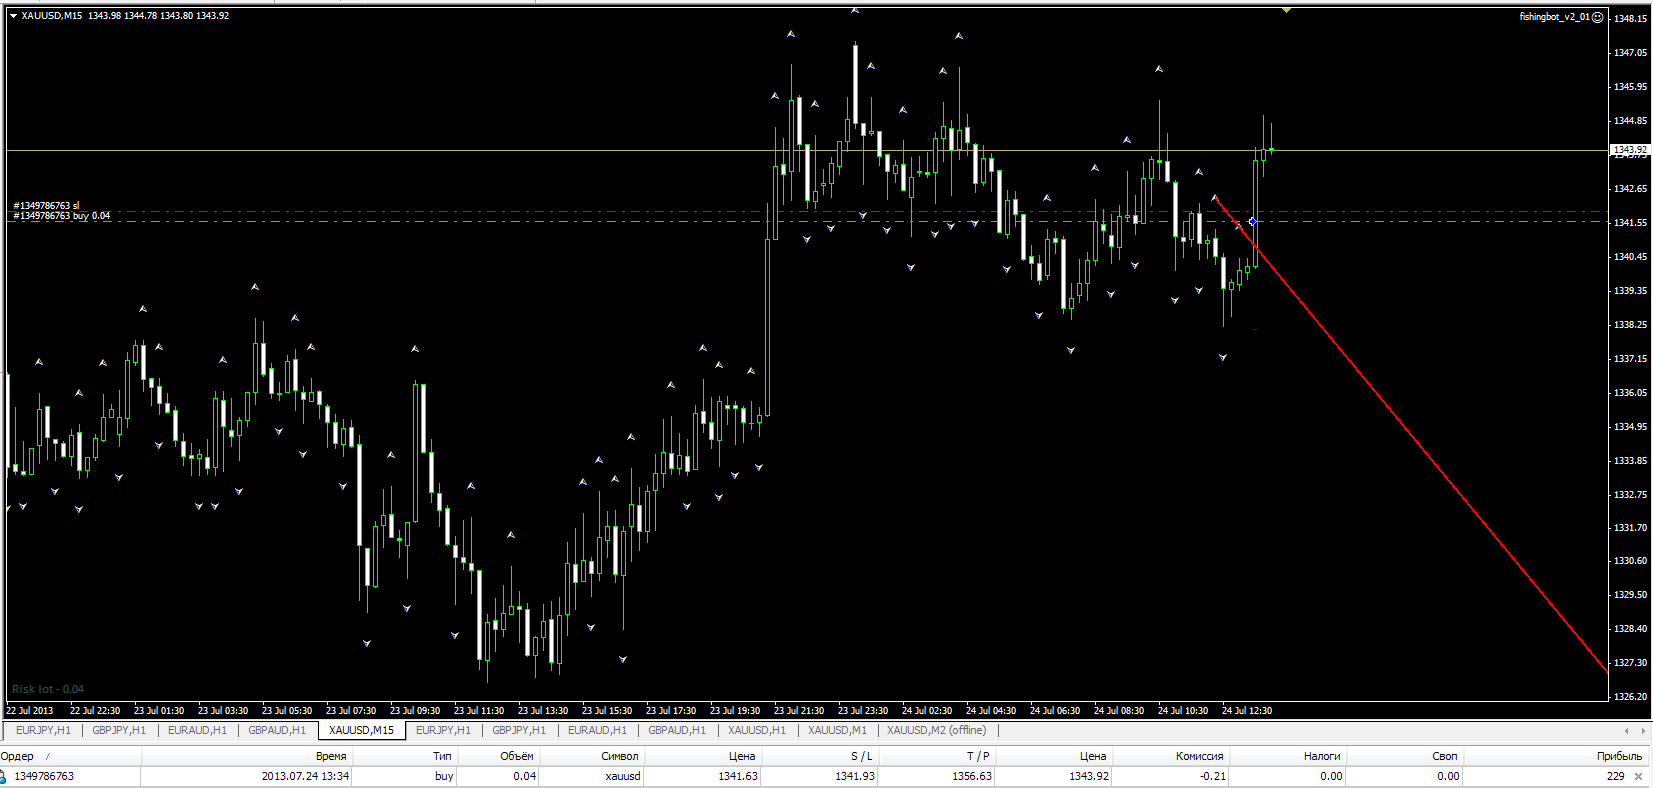Click the triangle icon before XAUUSD,M15 chart title

point(13,16)
